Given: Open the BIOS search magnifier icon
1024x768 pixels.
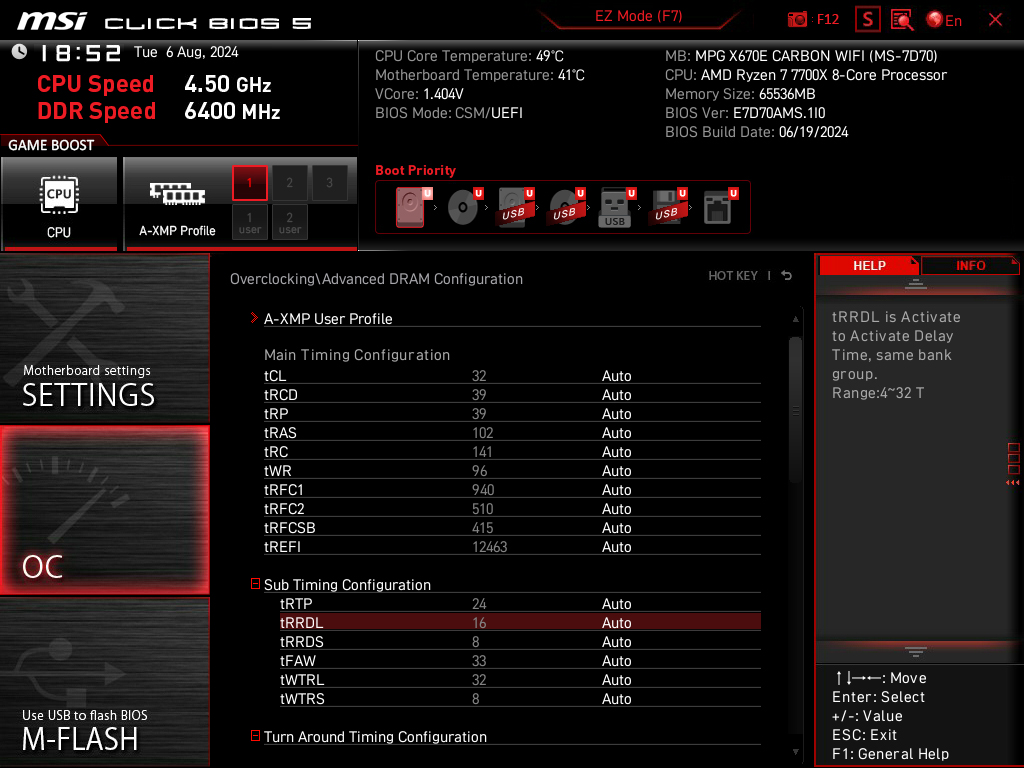Looking at the screenshot, I should (902, 19).
